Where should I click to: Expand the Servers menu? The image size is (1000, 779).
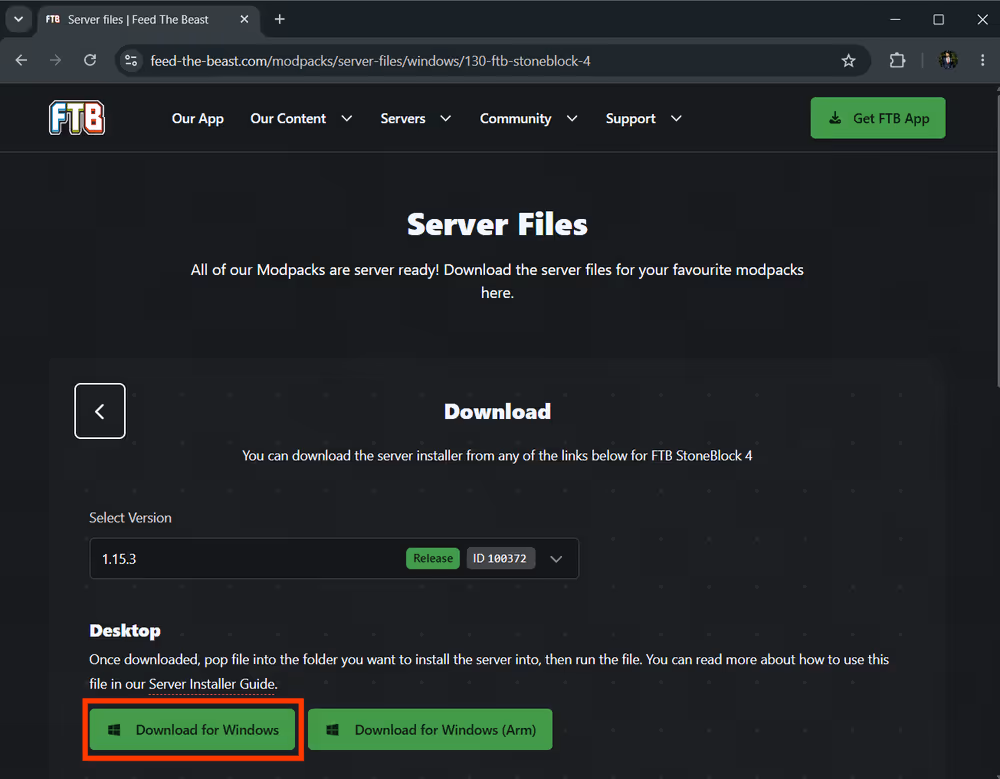click(x=416, y=119)
